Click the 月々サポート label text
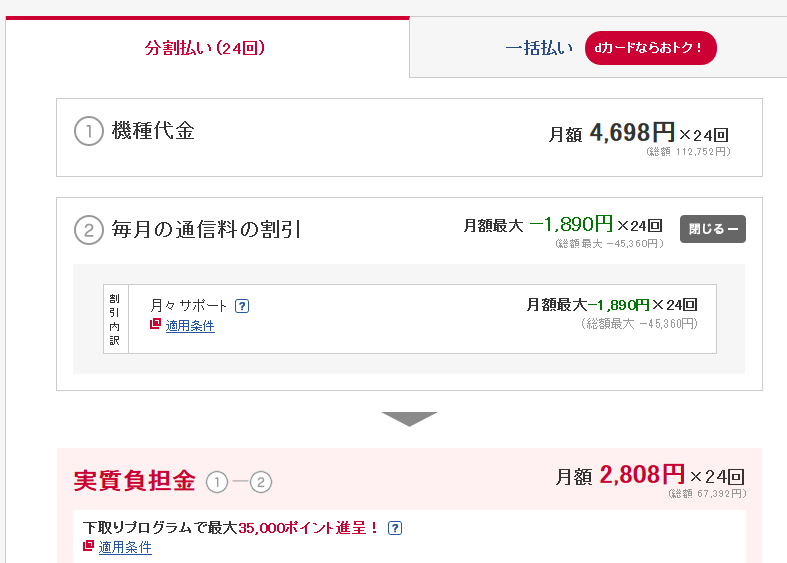This screenshot has height=563, width=787. (x=188, y=306)
